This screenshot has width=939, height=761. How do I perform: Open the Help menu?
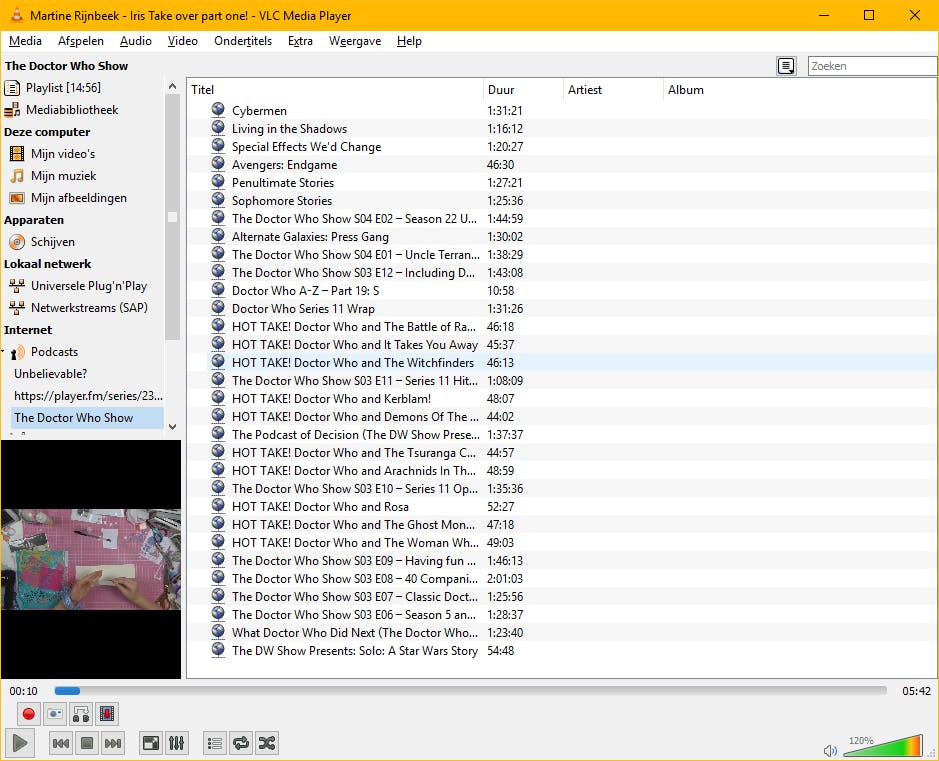pos(409,41)
